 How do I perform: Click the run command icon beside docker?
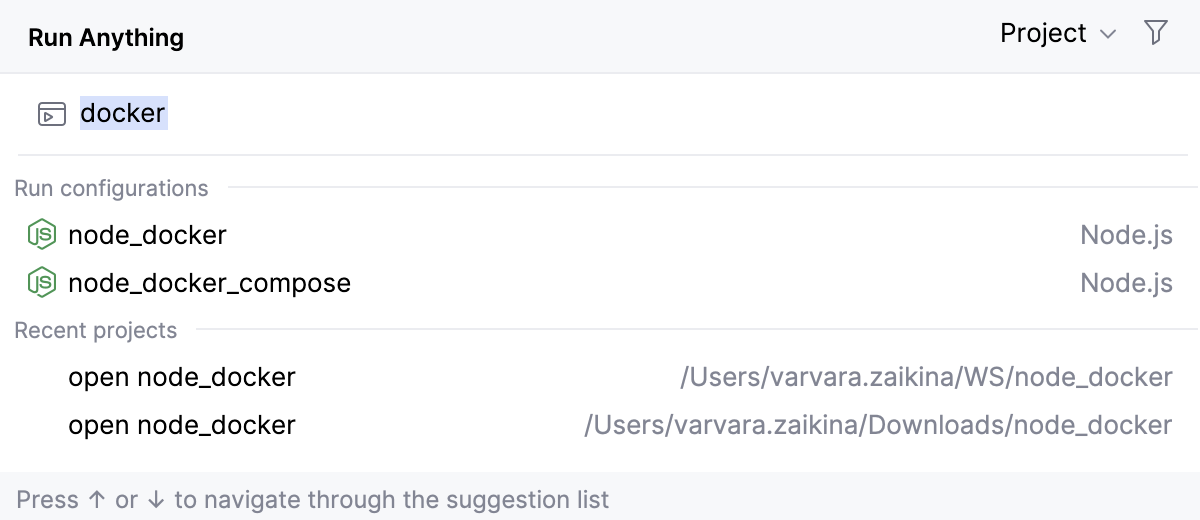[51, 114]
